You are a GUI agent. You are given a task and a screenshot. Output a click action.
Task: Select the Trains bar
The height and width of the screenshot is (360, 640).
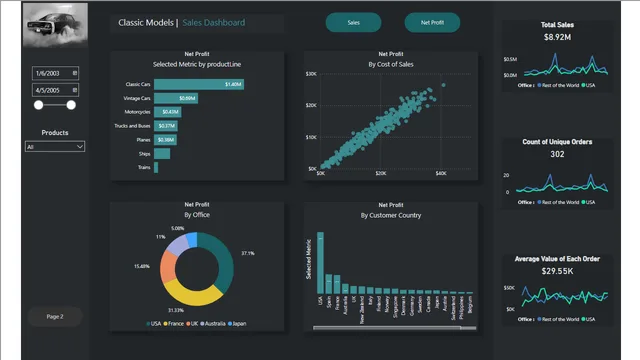(156, 167)
